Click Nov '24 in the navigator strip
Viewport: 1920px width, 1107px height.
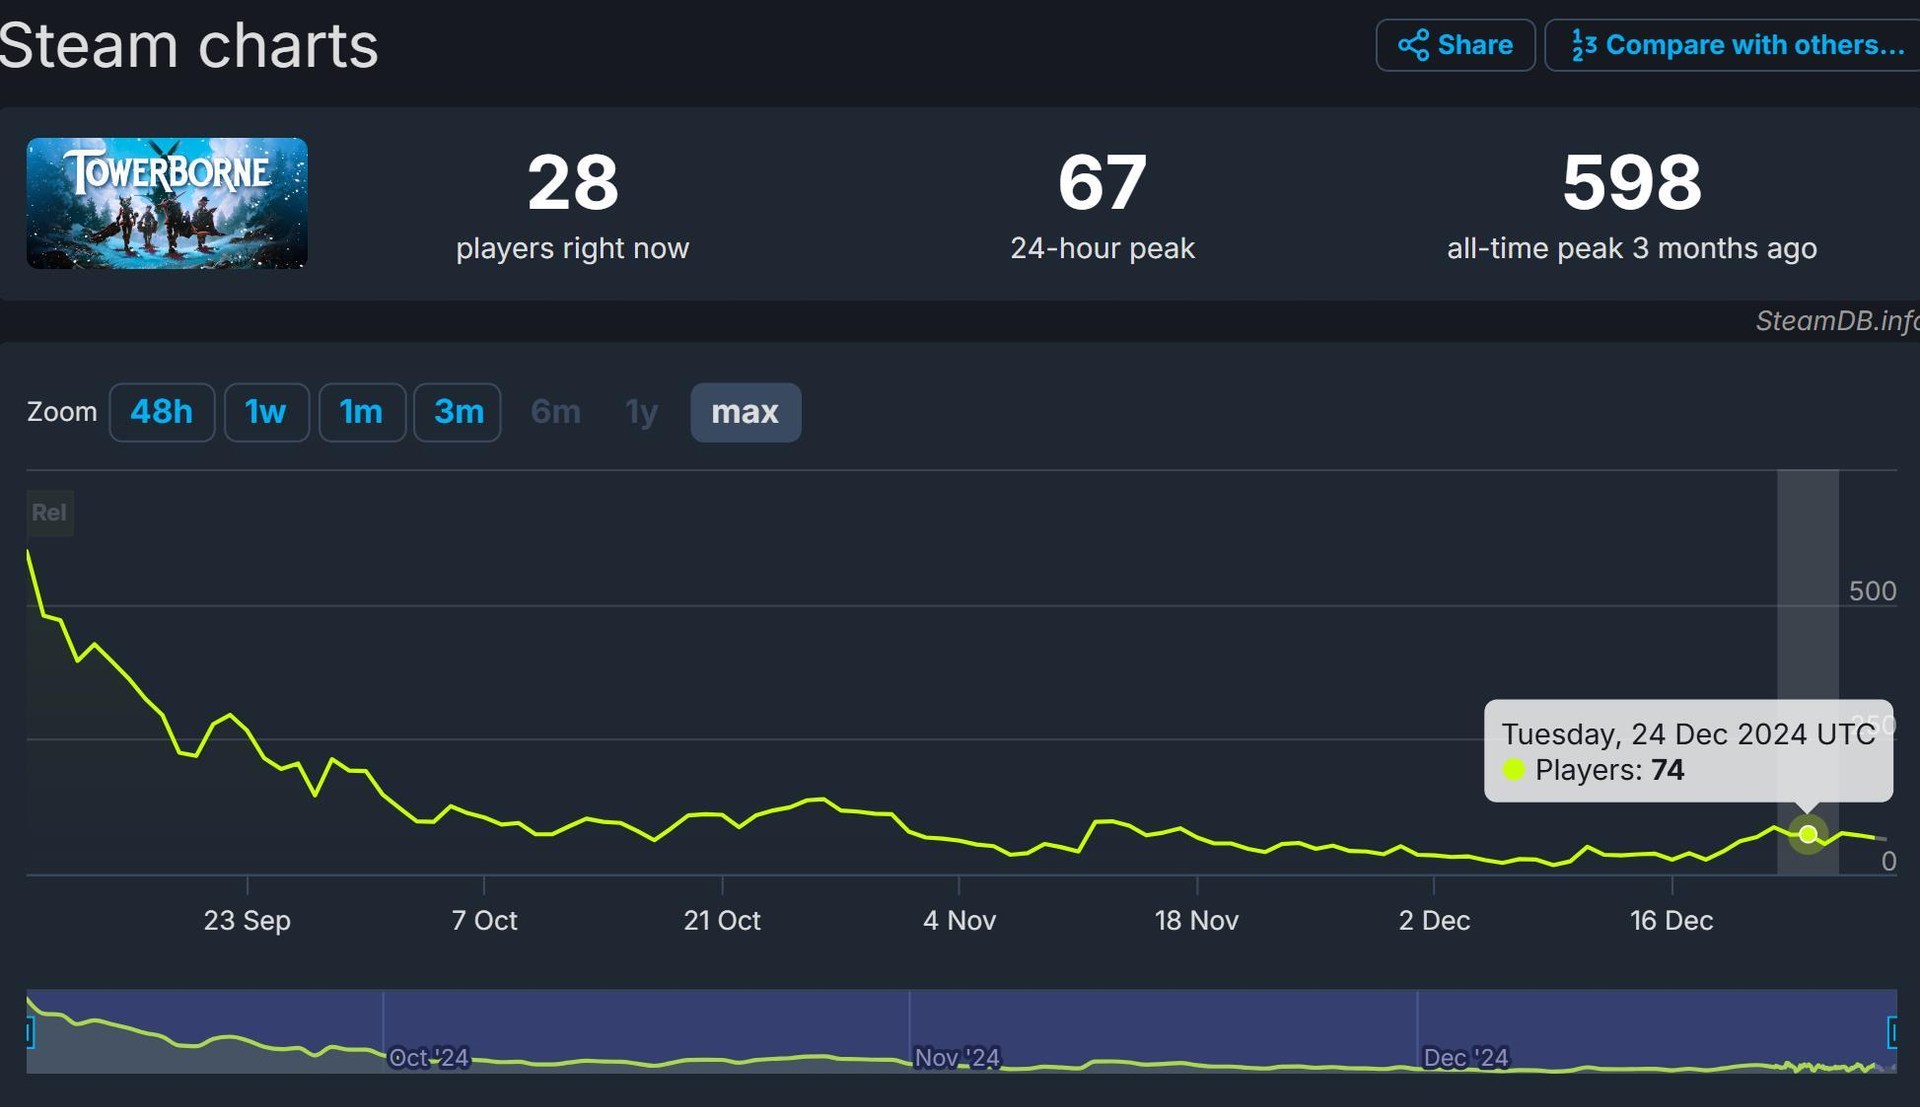coord(957,1057)
